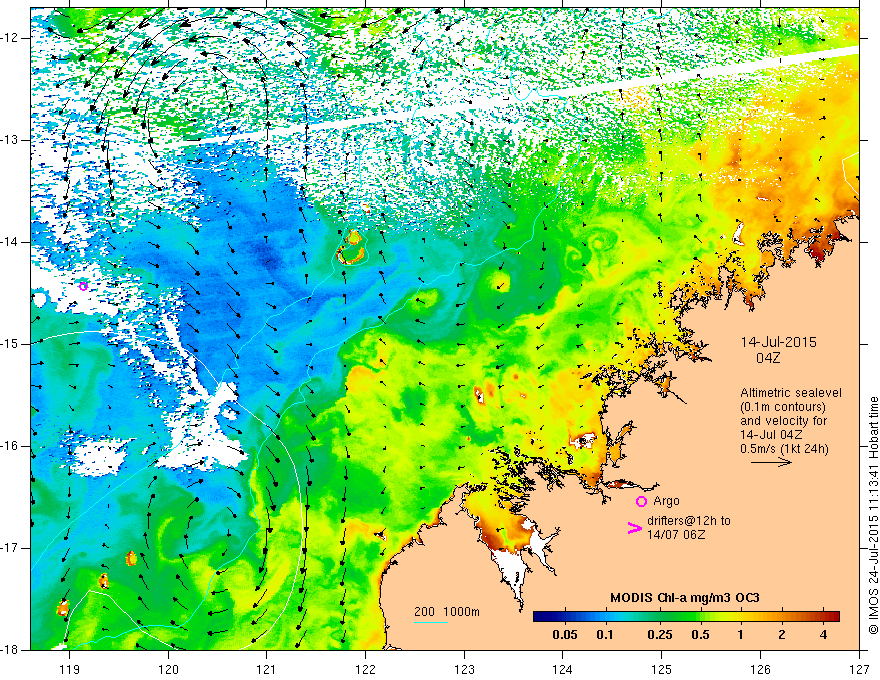
Task: Click the '04Z' time label under date
Action: pyautogui.click(x=768, y=358)
